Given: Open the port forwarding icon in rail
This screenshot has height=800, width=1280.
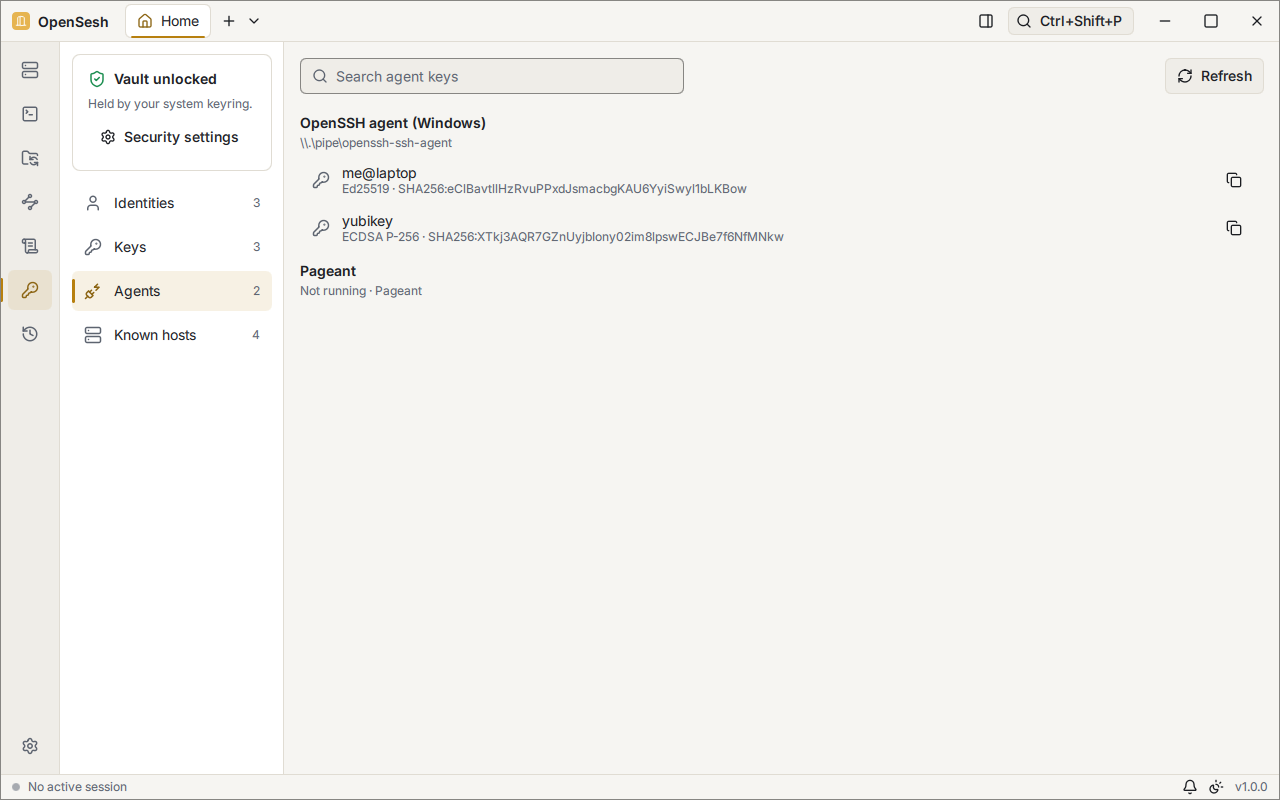Looking at the screenshot, I should point(30,202).
